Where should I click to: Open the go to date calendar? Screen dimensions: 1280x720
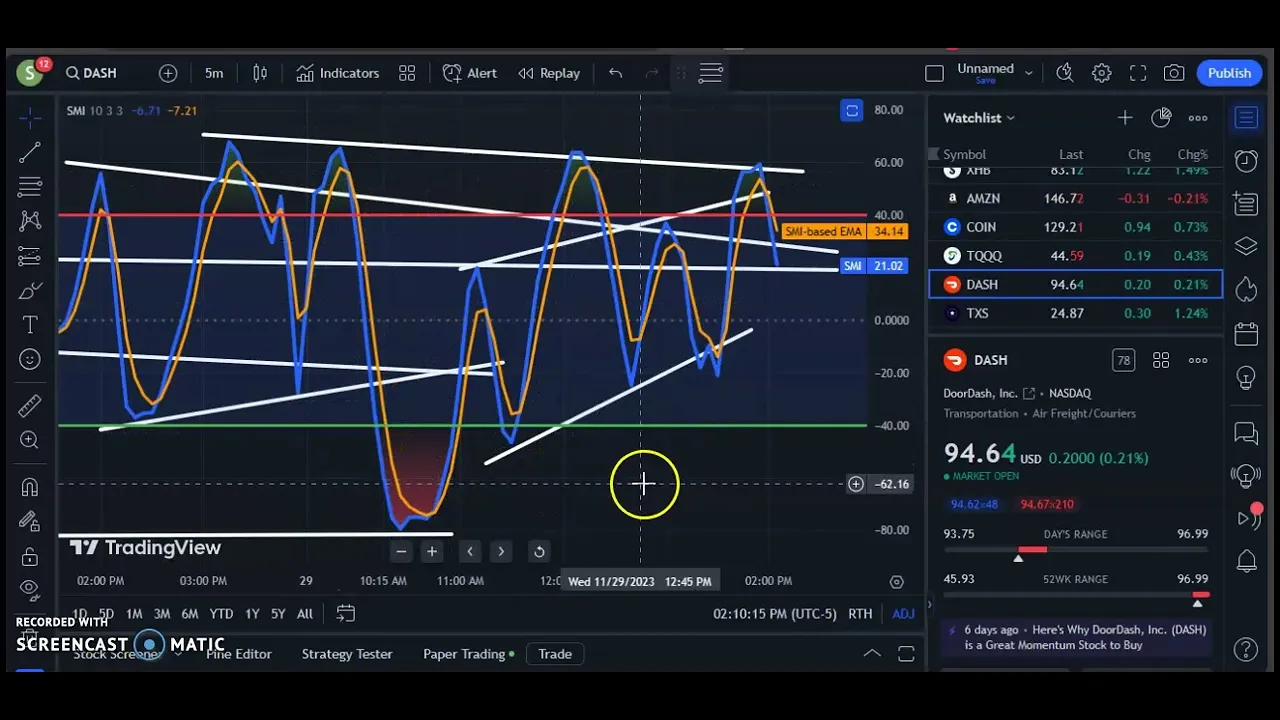(345, 613)
